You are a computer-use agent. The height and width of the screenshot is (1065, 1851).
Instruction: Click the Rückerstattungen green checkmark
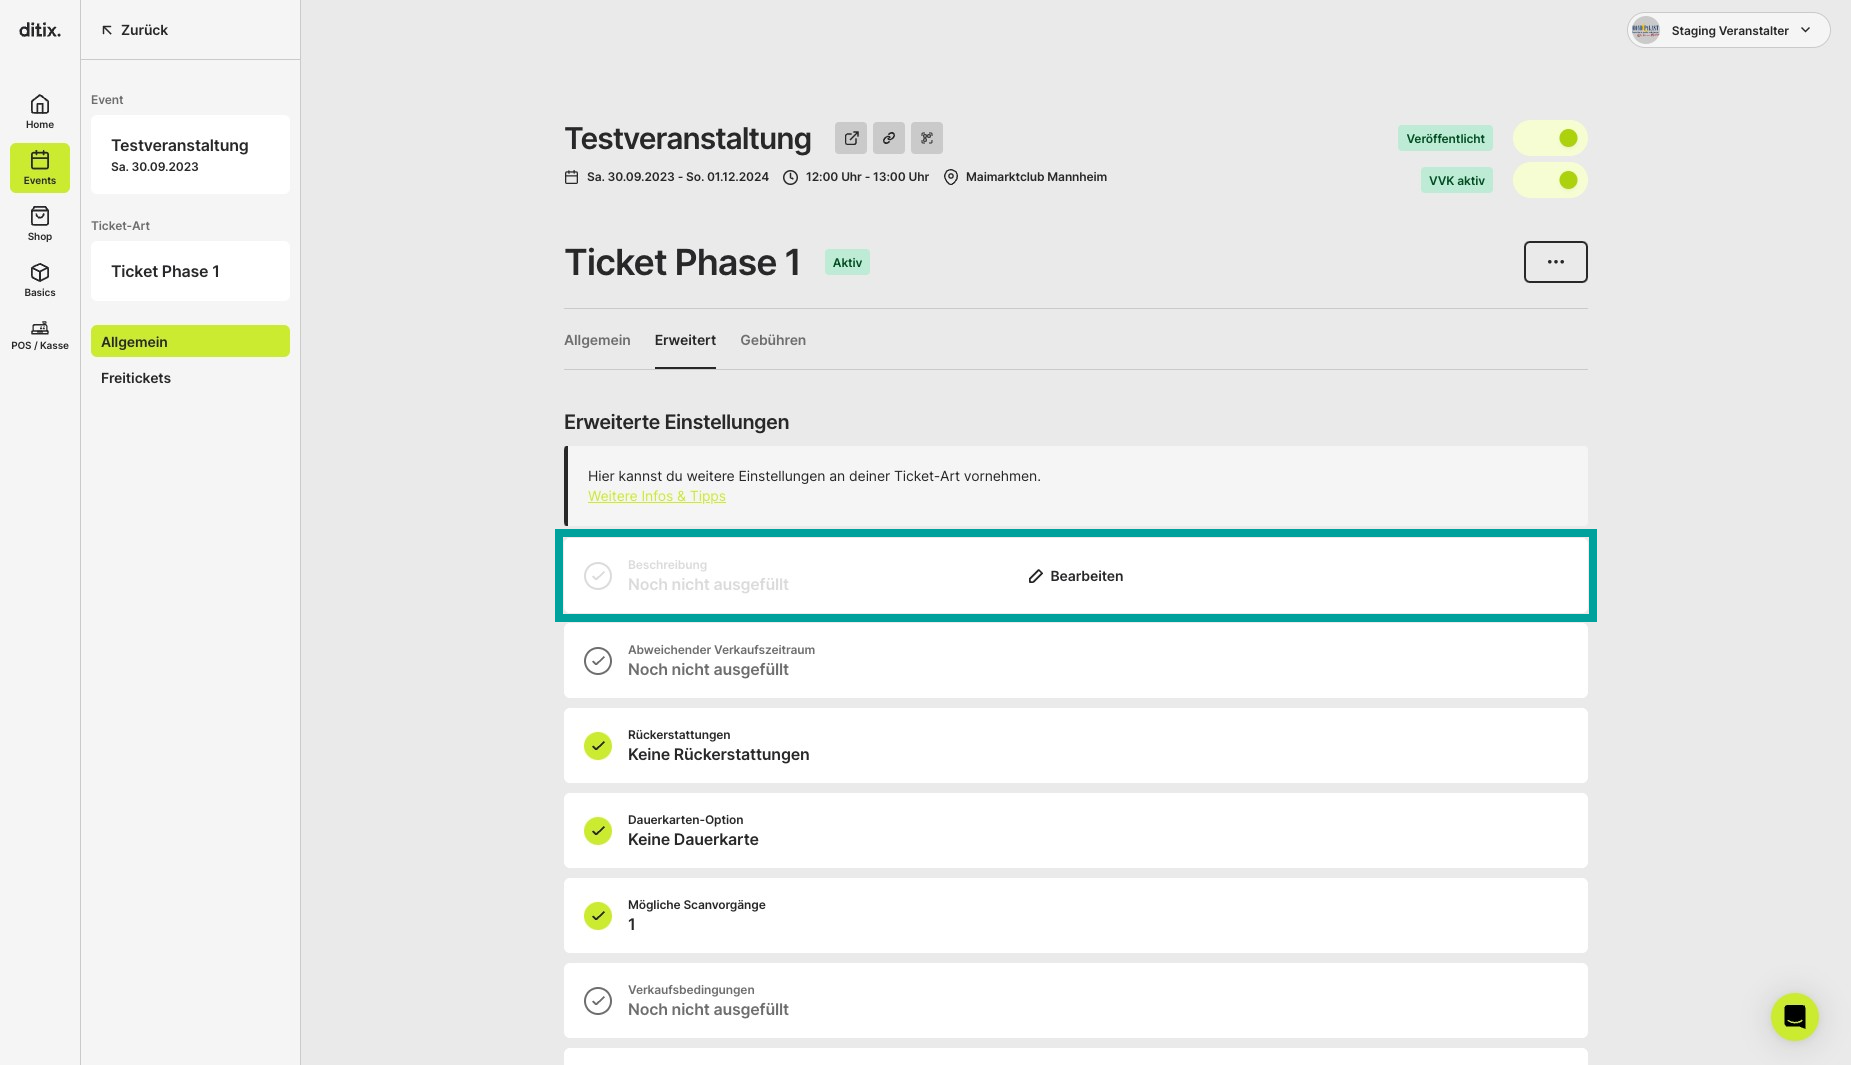coord(598,746)
